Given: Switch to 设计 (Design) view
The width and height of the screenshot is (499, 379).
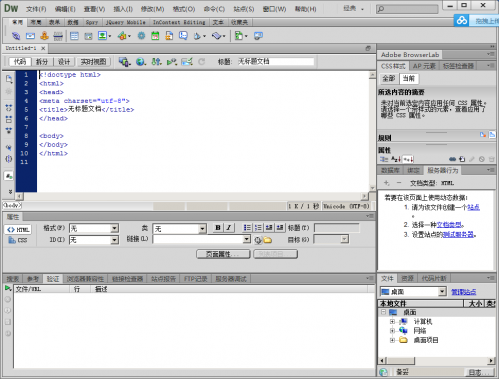Looking at the screenshot, I should click(x=64, y=62).
